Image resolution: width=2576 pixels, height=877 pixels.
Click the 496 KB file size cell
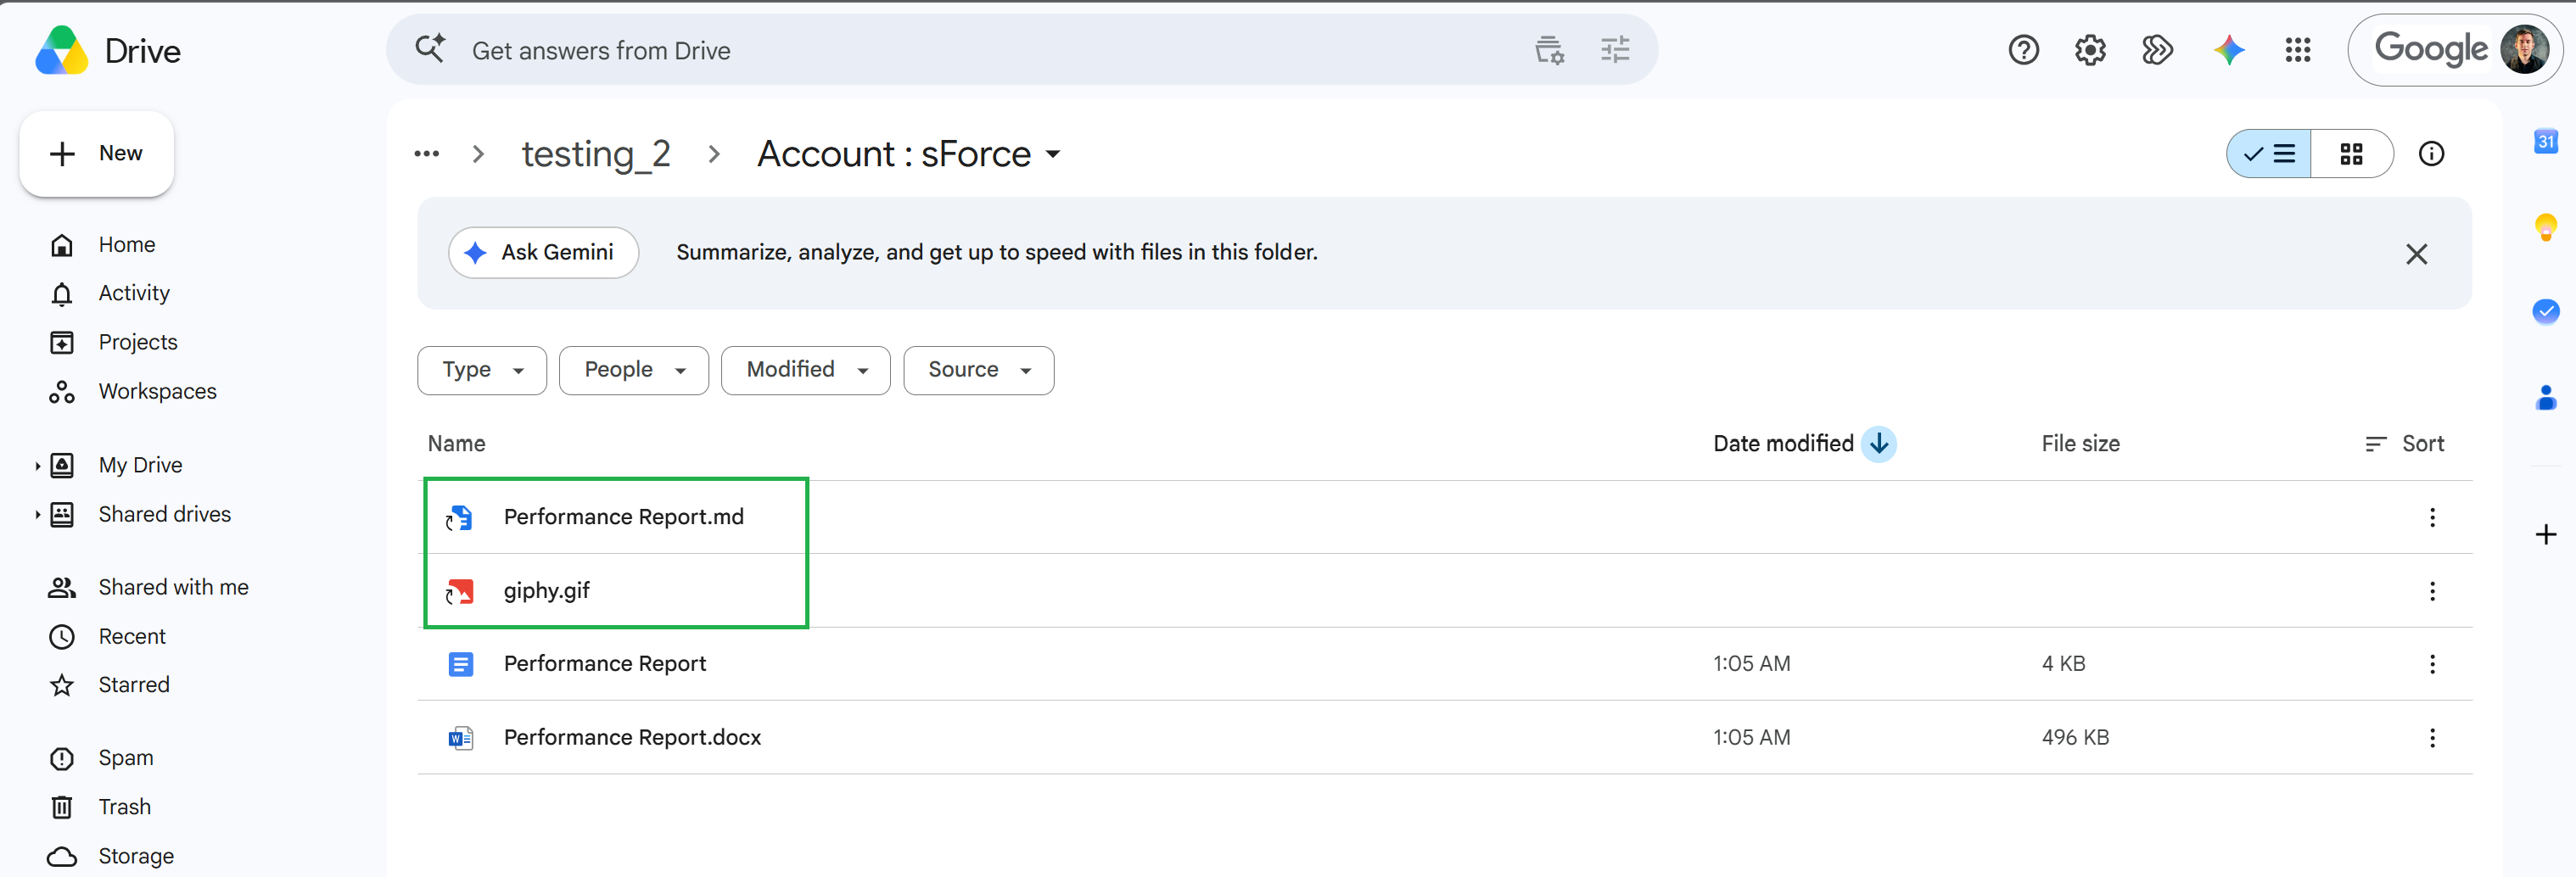[2075, 738]
